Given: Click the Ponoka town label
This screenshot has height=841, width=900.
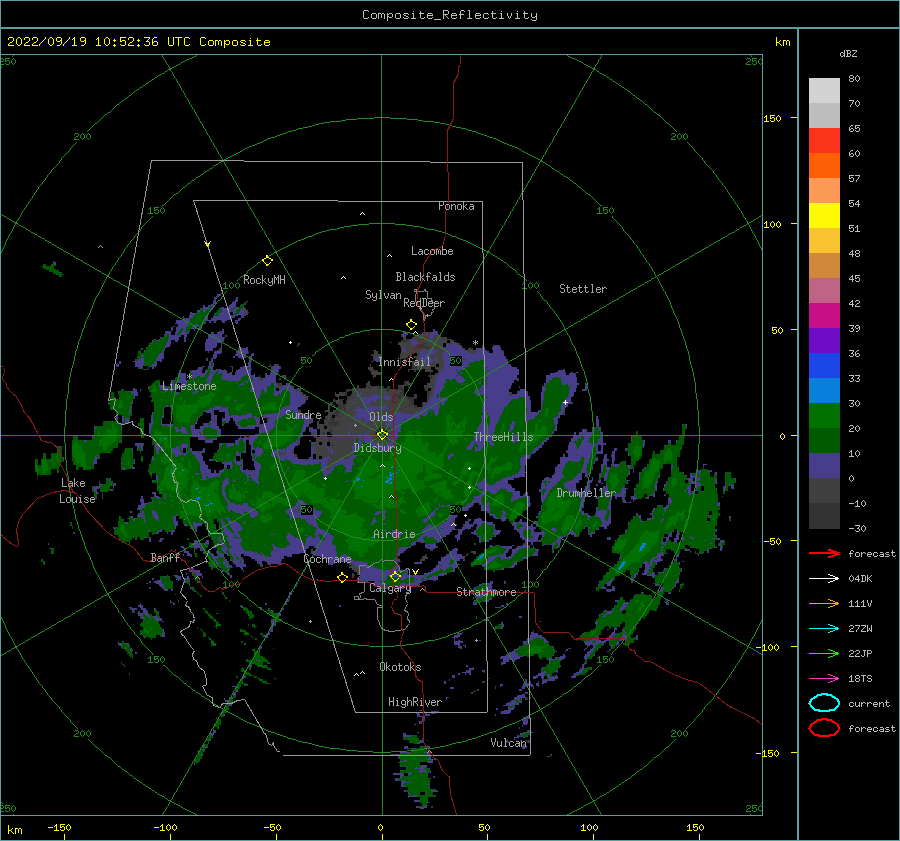Looking at the screenshot, I should point(456,206).
